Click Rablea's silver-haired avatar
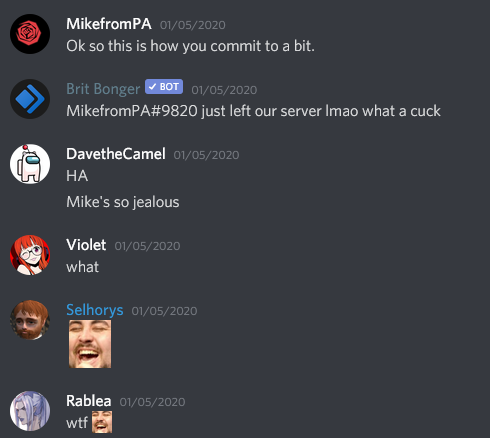 30,411
